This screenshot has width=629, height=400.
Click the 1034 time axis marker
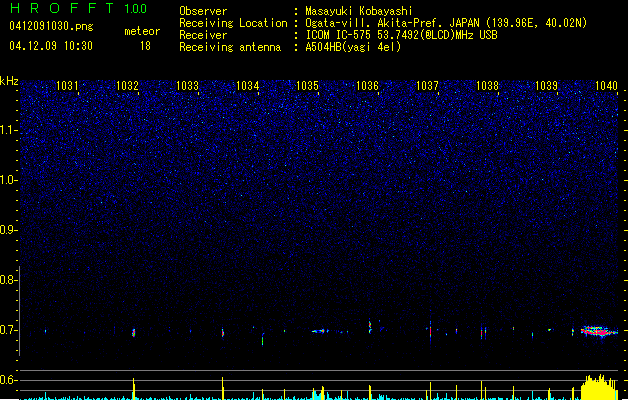[248, 85]
